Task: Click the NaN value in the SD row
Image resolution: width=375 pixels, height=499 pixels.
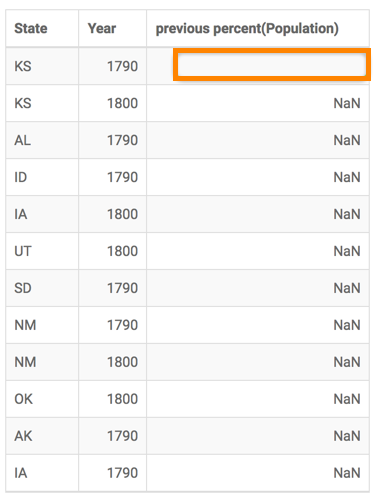Action: click(347, 288)
